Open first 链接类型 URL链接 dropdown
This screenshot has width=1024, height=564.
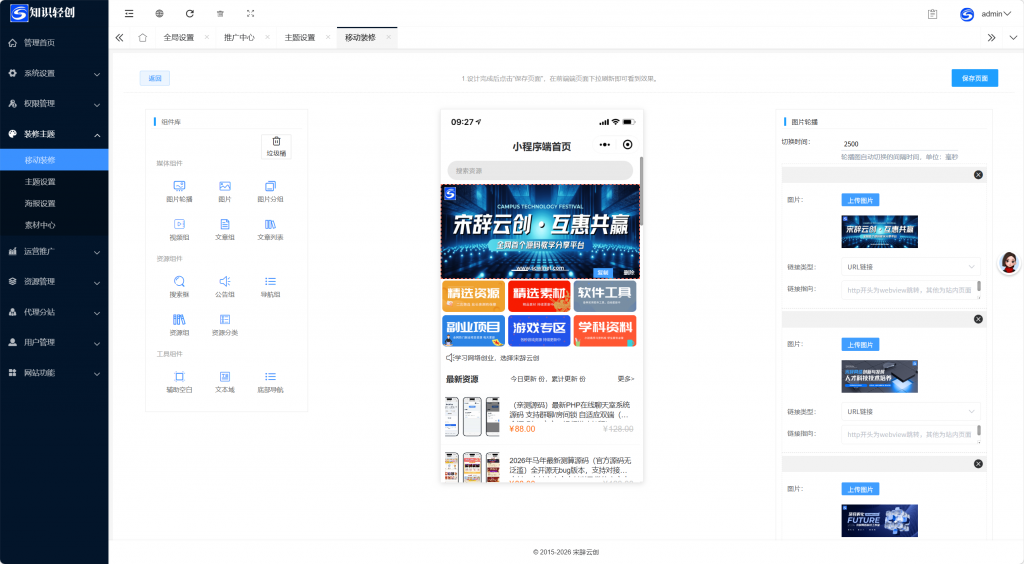tap(911, 267)
